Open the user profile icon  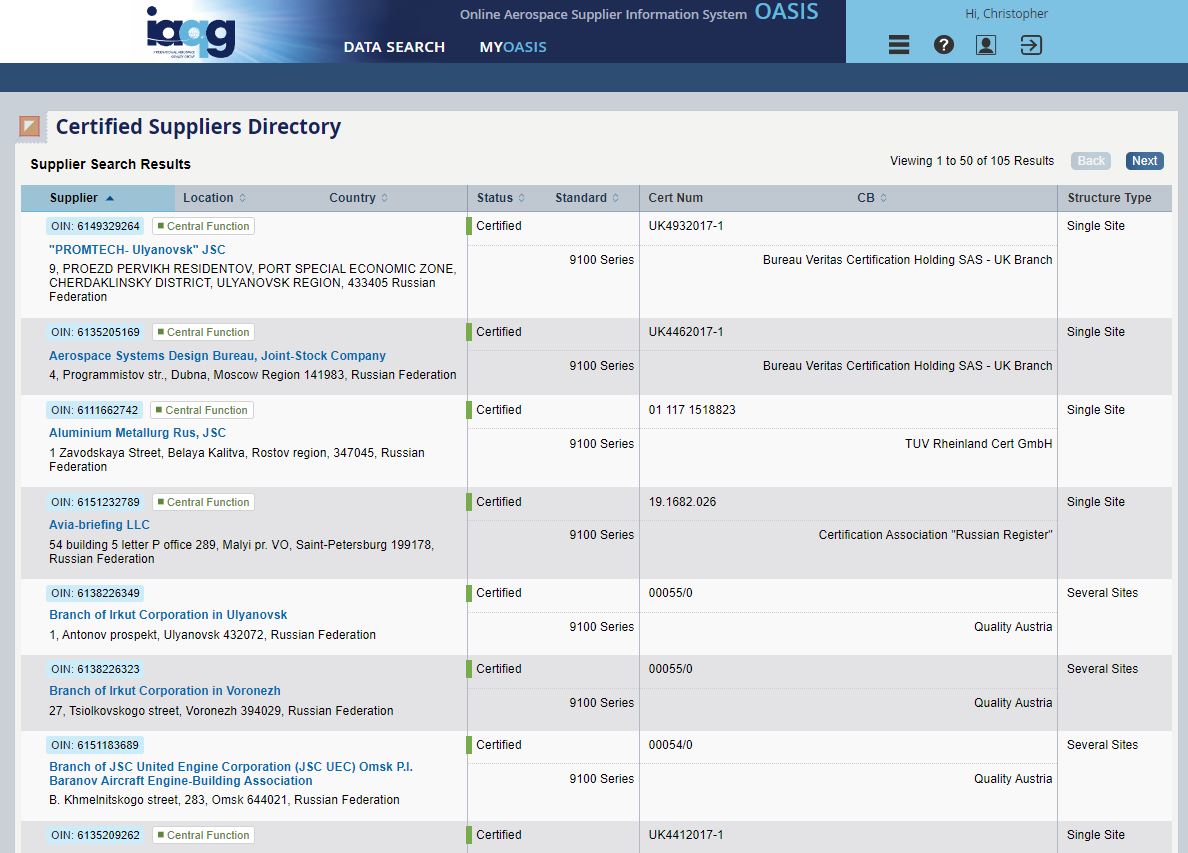pos(986,45)
